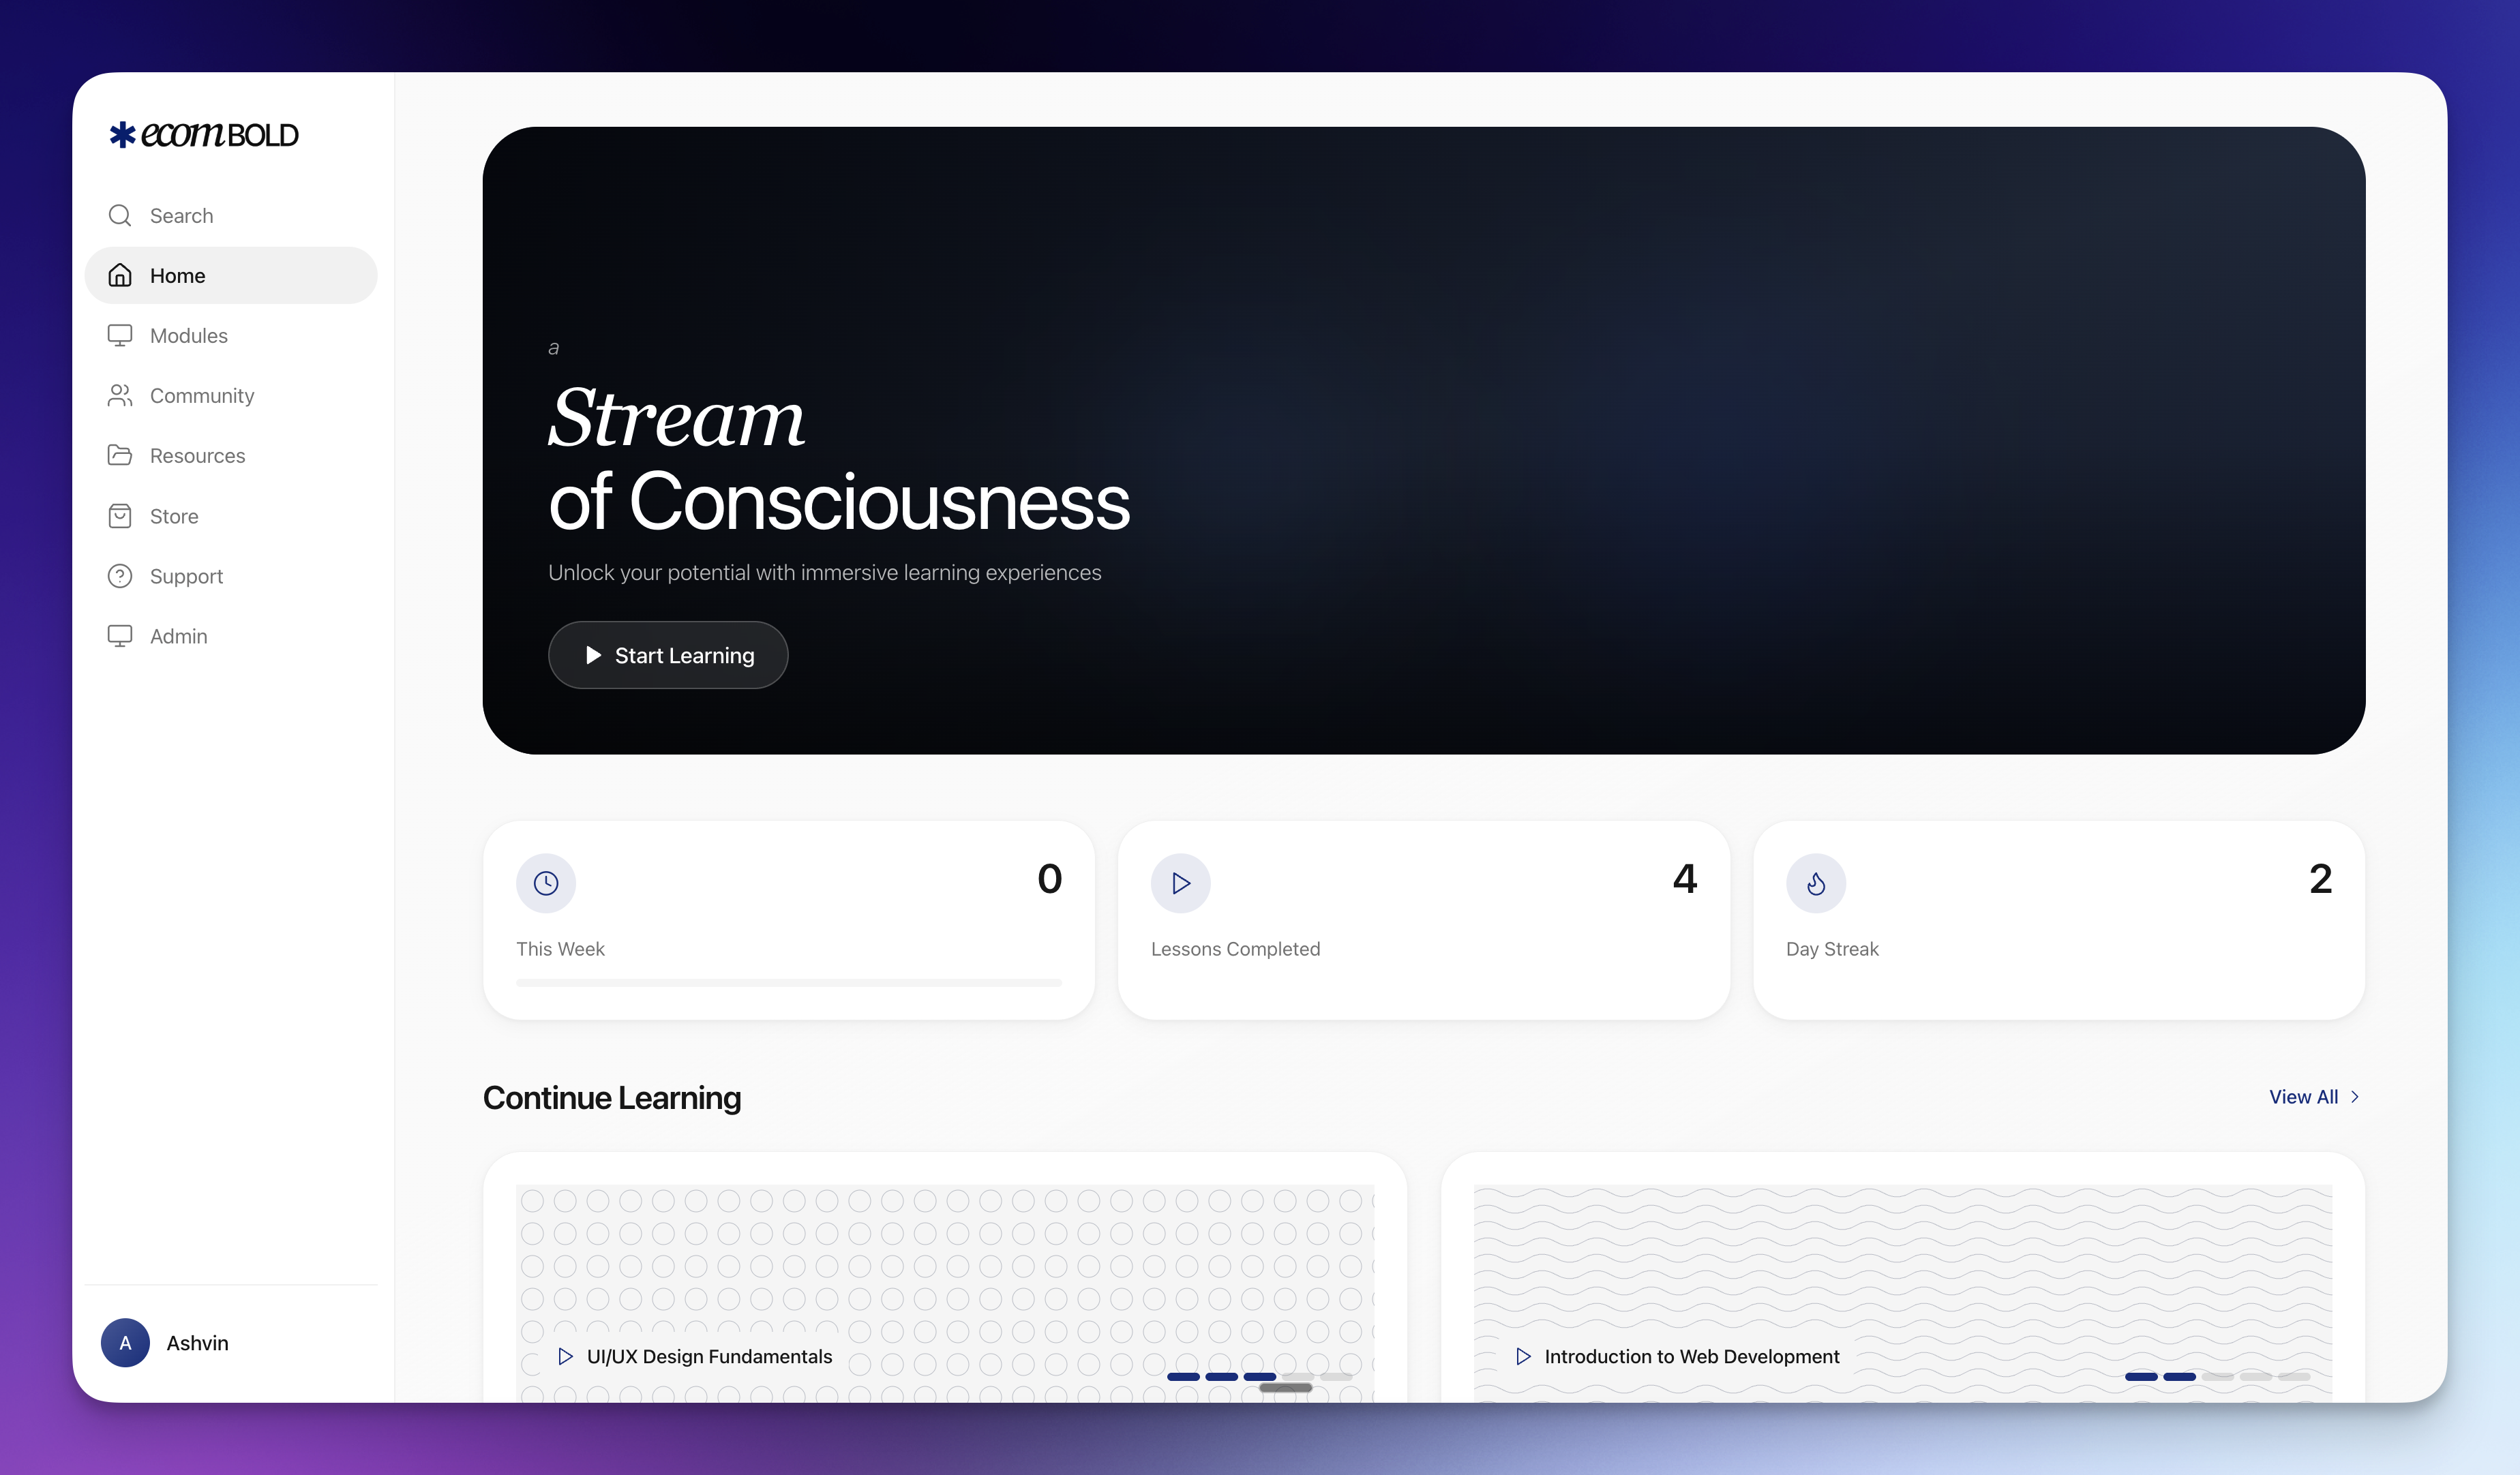Click the Stream of Consciousness hero title
This screenshot has width=2520, height=1475.
click(839, 459)
